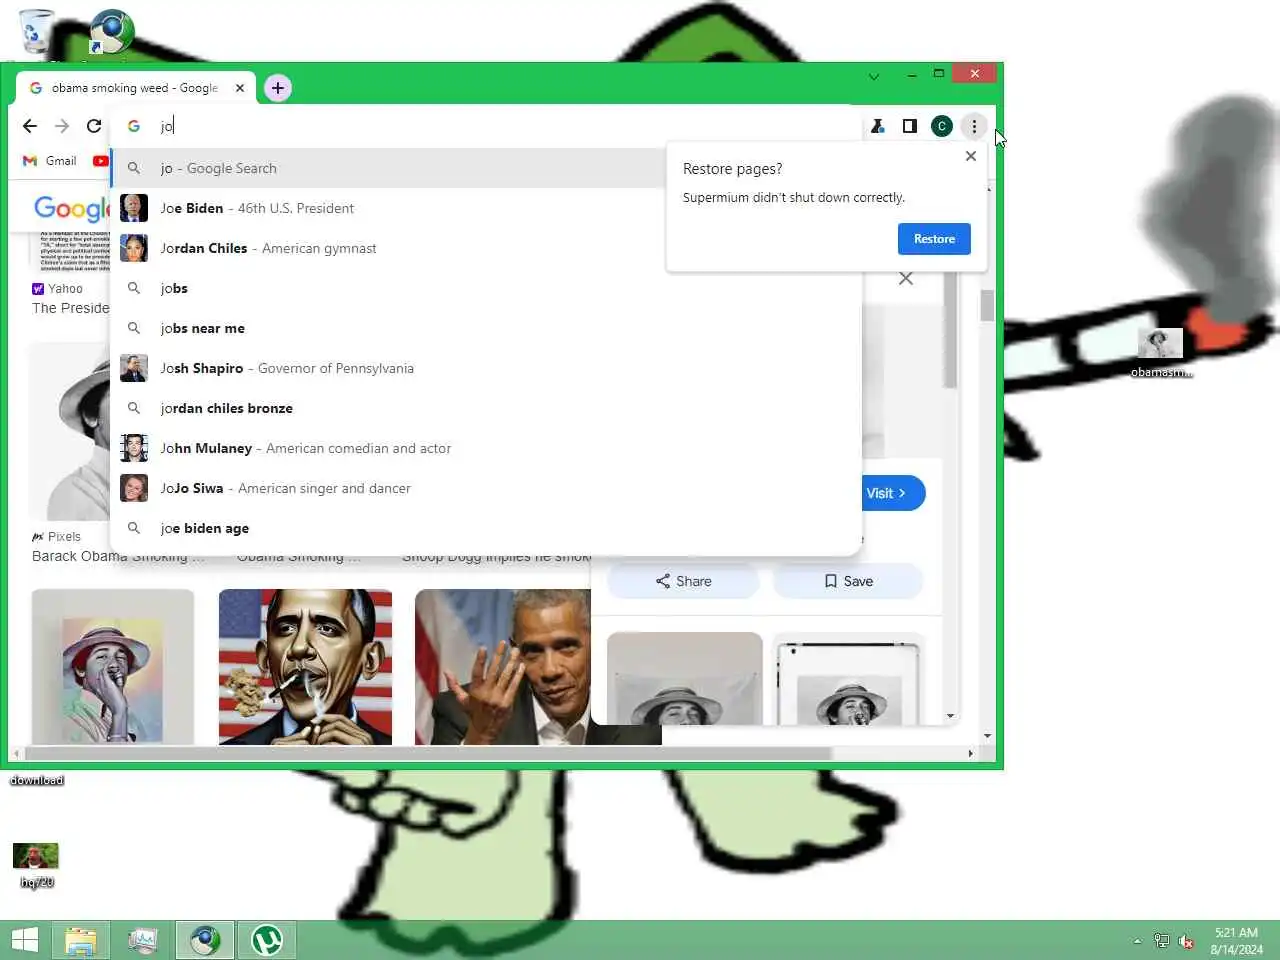Viewport: 1280px width, 960px height.
Task: Open the profile avatar 'C' menu
Action: tap(942, 126)
